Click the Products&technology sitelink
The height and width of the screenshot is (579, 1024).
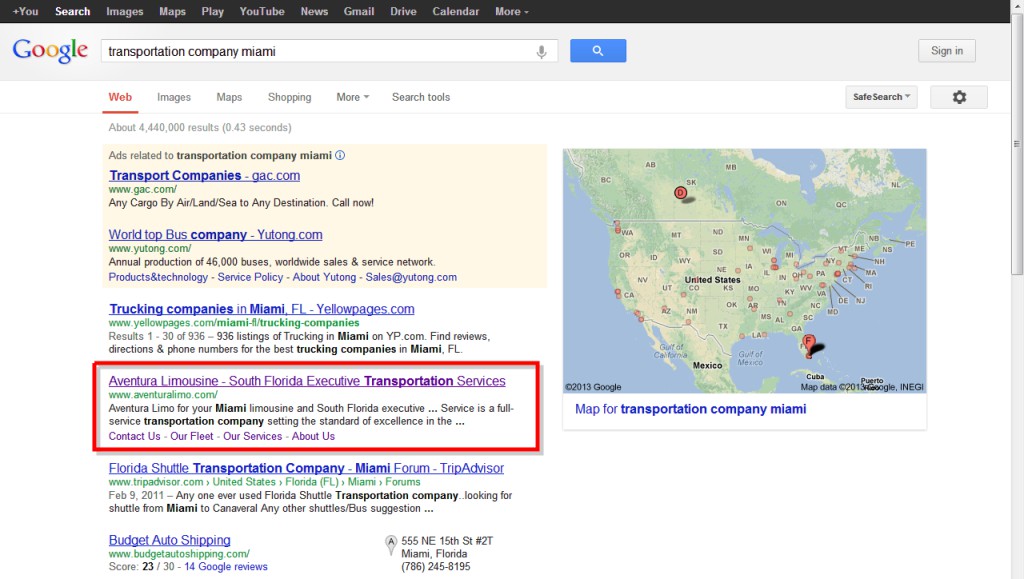pyautogui.click(x=158, y=277)
